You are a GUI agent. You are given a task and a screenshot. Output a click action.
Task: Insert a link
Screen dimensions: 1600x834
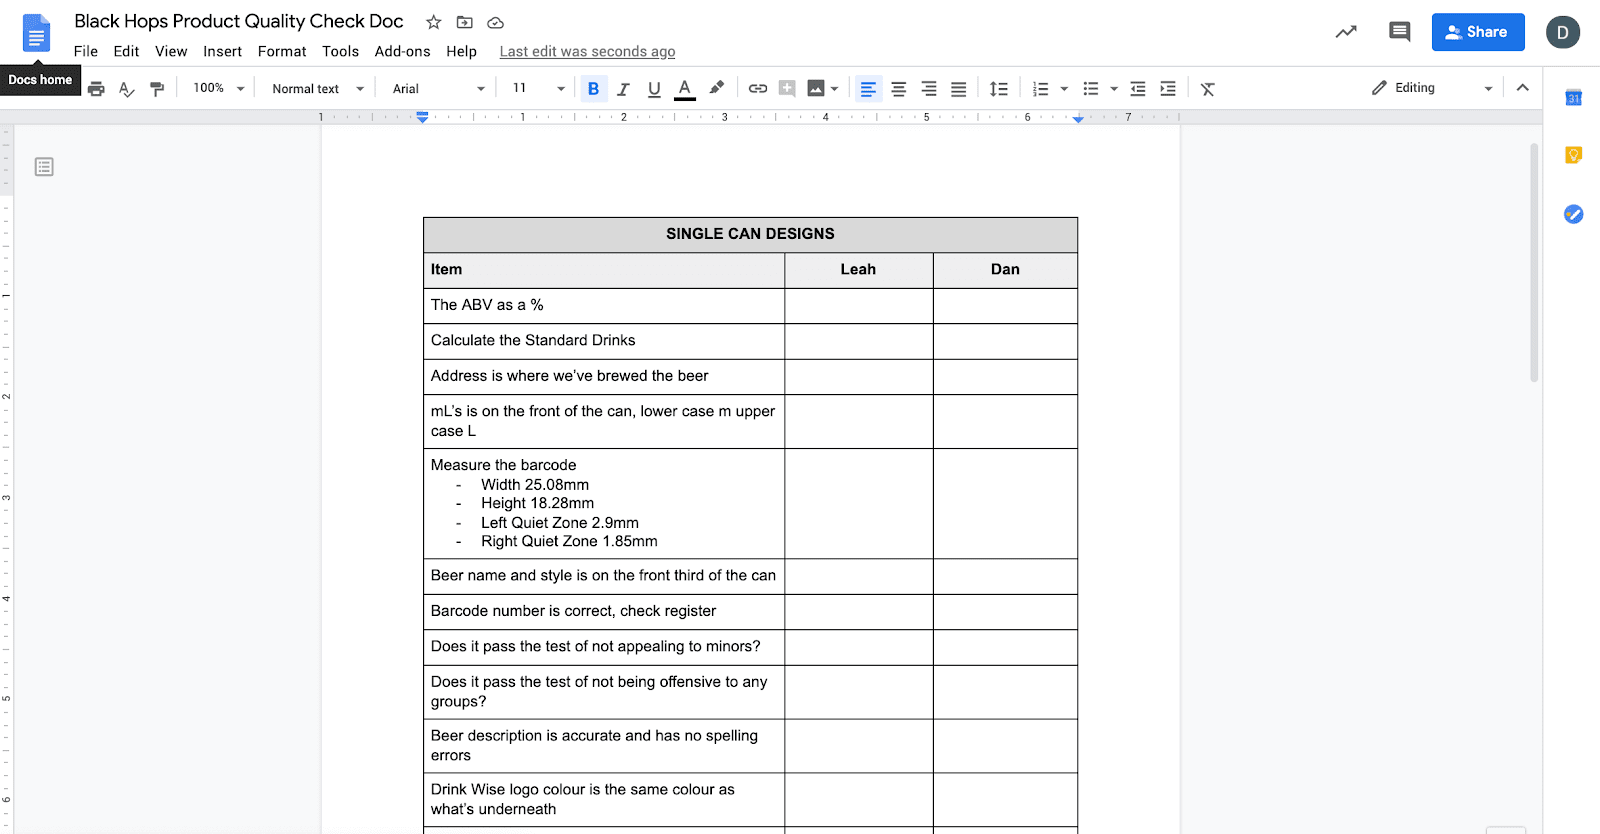pyautogui.click(x=758, y=89)
